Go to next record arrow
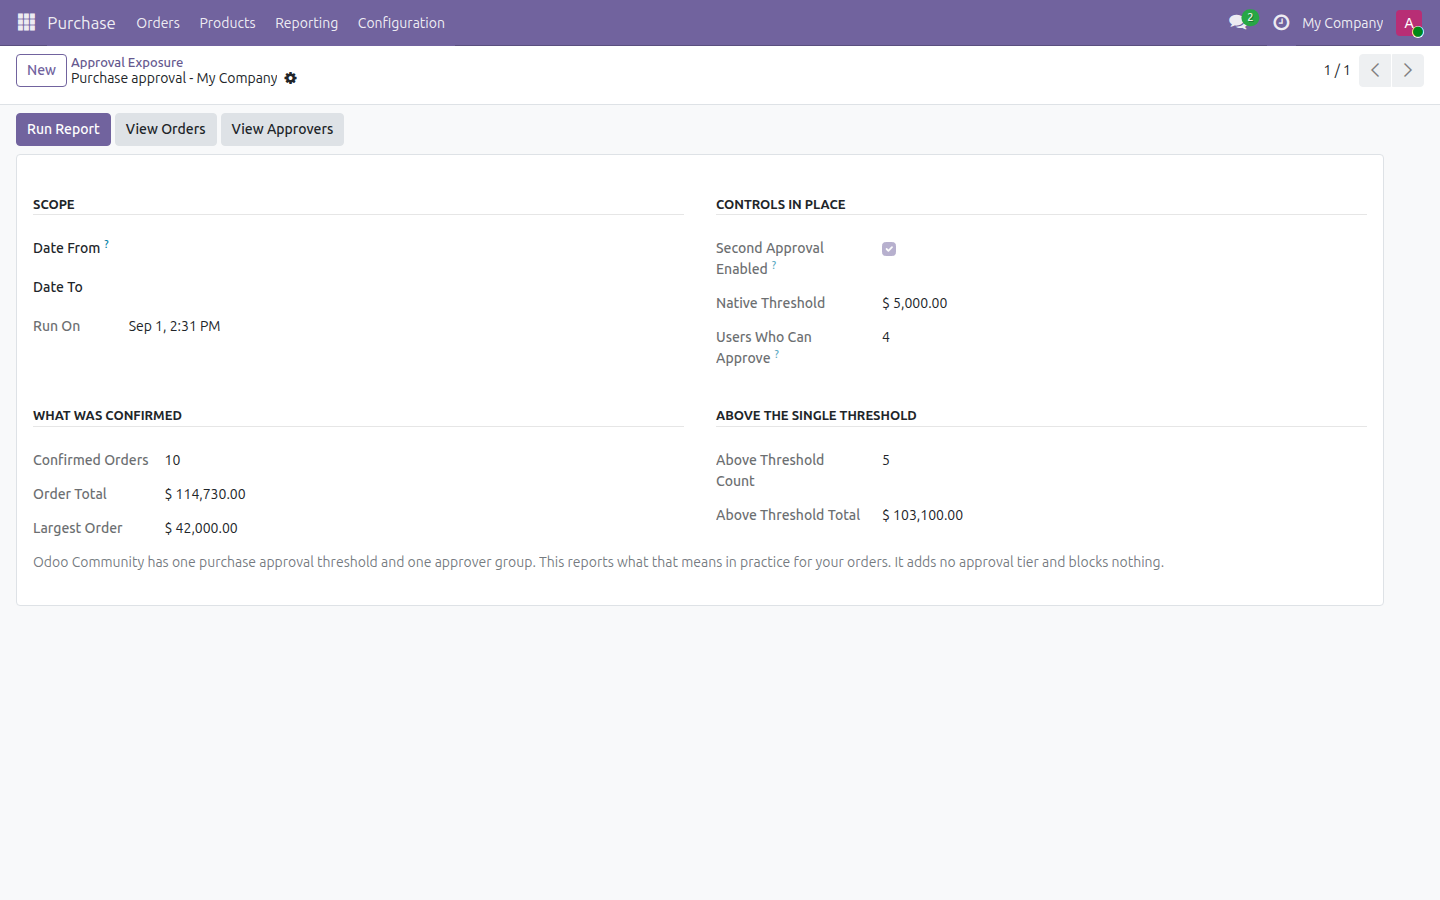Viewport: 1440px width, 900px height. click(x=1407, y=70)
